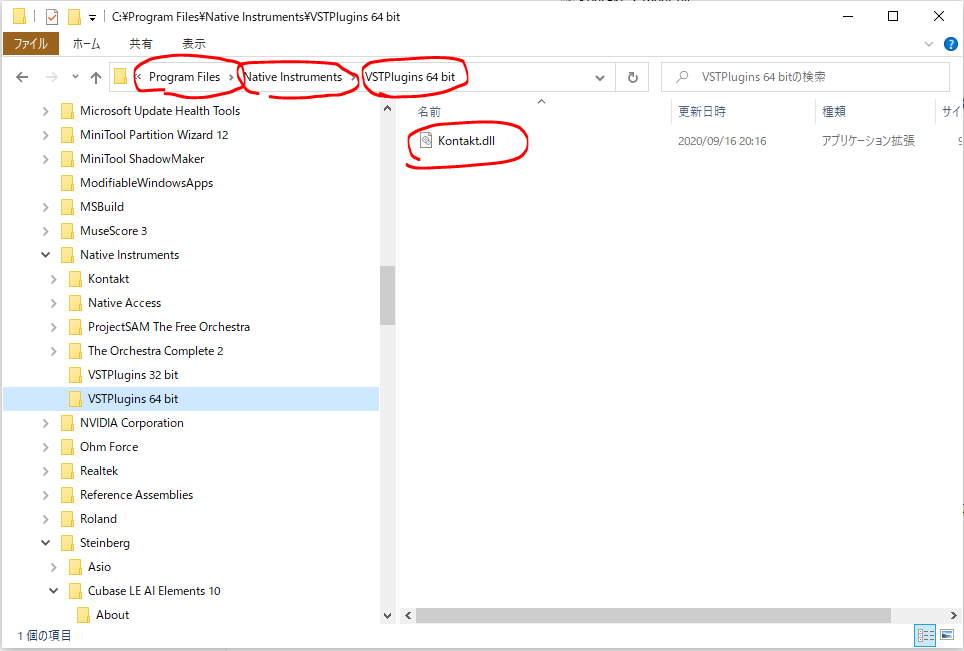Viewport: 964px width, 651px height.
Task: Click the Forward navigation arrow
Action: tap(52, 77)
